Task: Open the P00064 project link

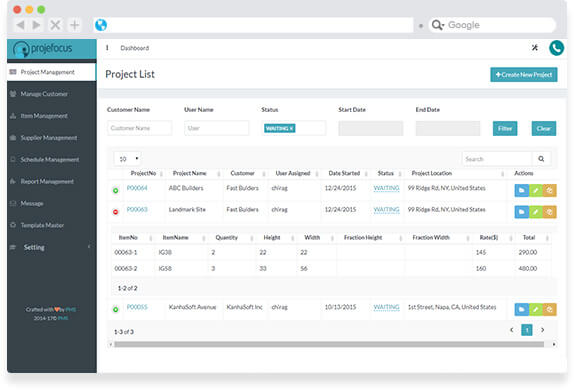Action: pos(137,188)
